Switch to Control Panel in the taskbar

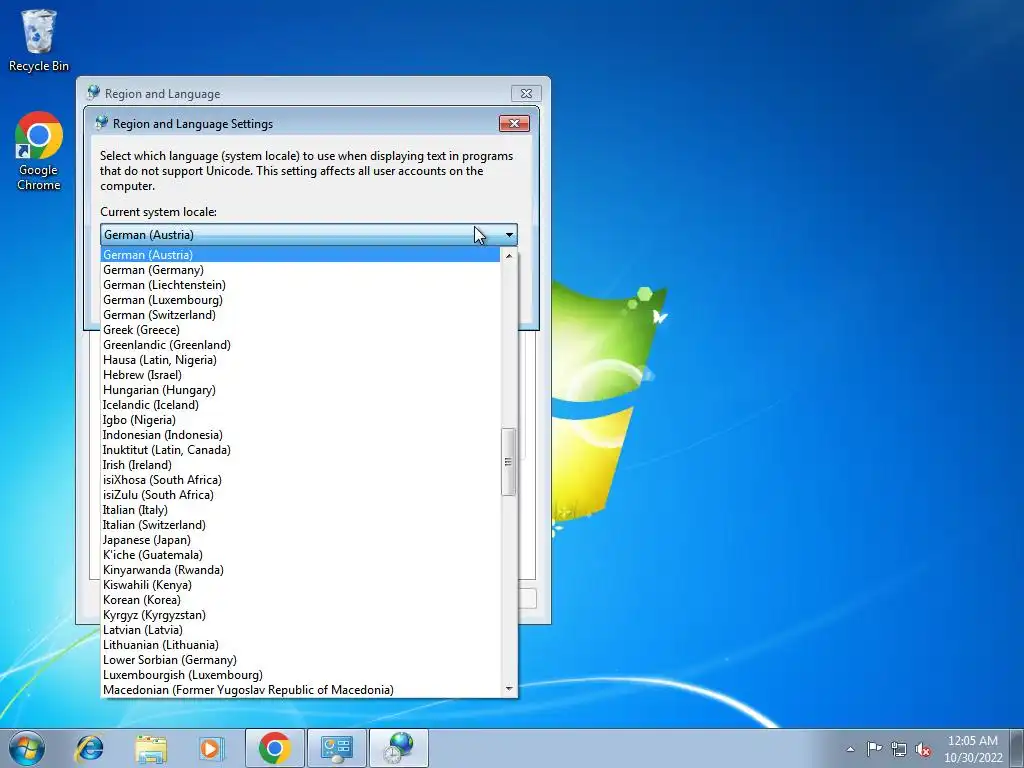337,748
